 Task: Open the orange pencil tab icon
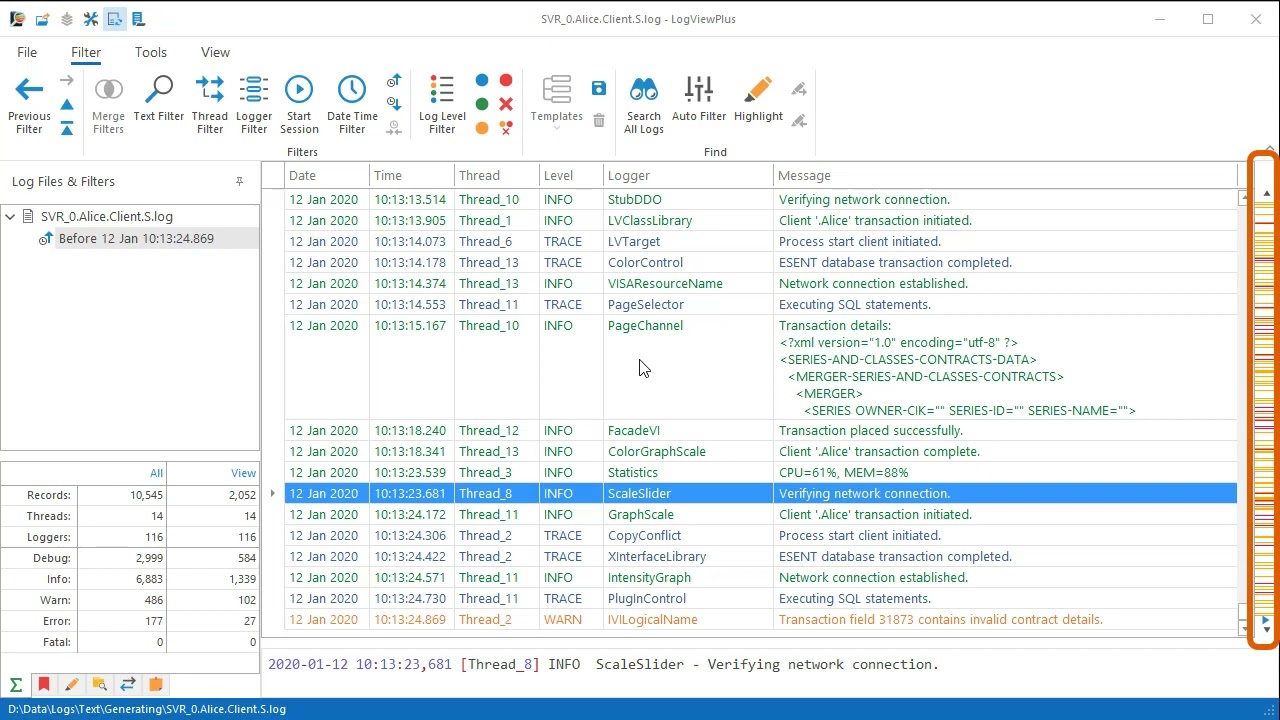coord(71,685)
